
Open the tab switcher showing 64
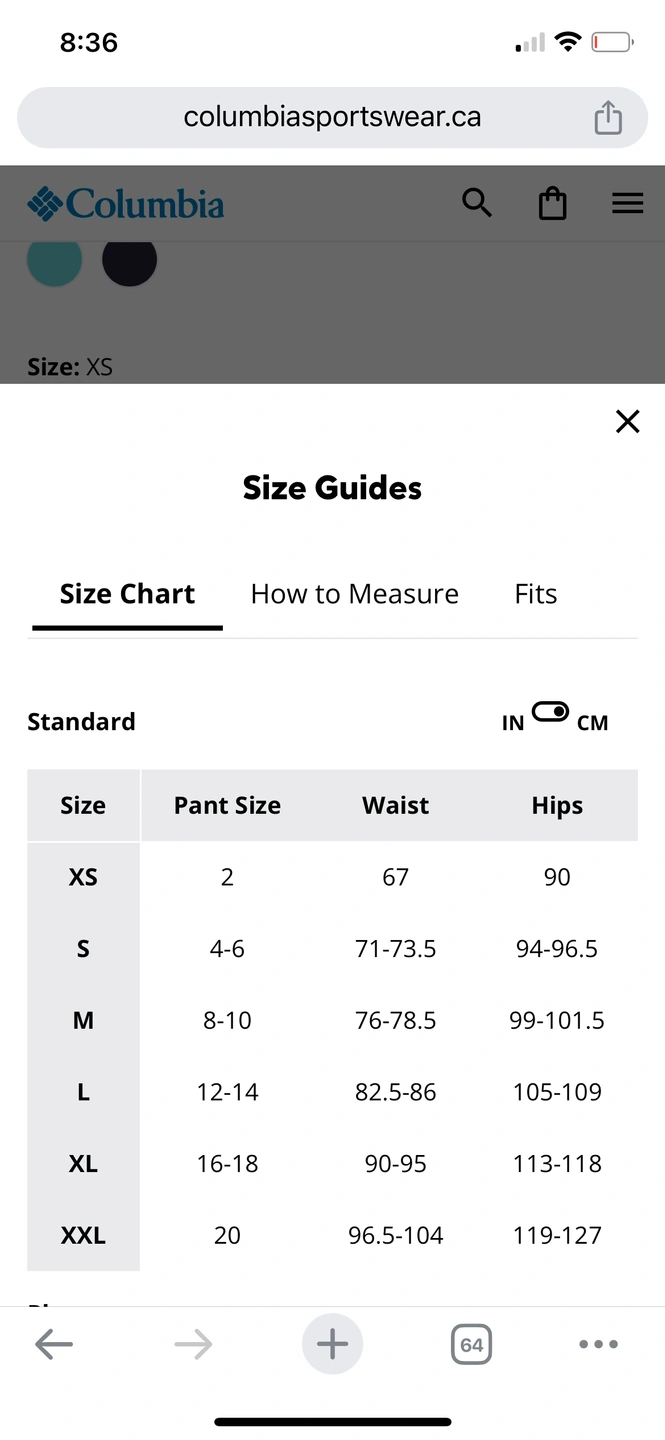[471, 1345]
